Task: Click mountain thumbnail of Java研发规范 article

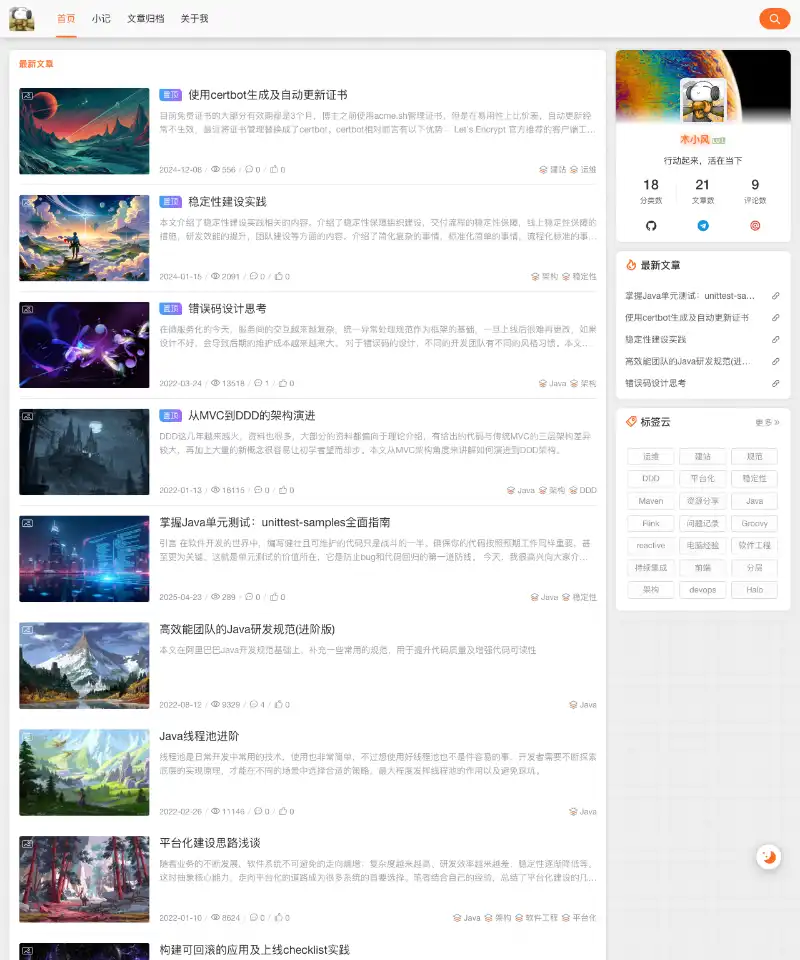Action: 84,666
